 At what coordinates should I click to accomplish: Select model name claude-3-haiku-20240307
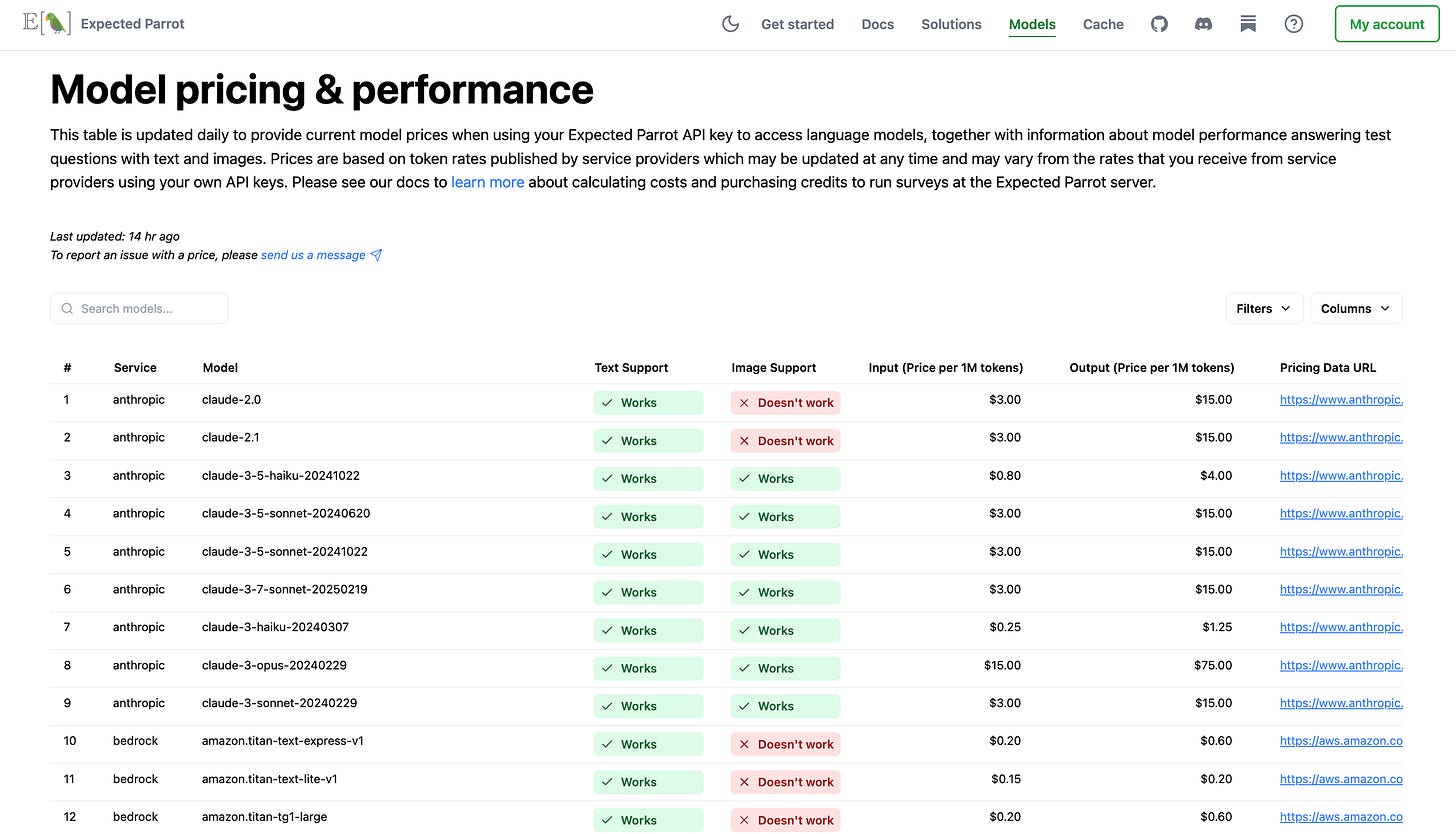pyautogui.click(x=275, y=628)
